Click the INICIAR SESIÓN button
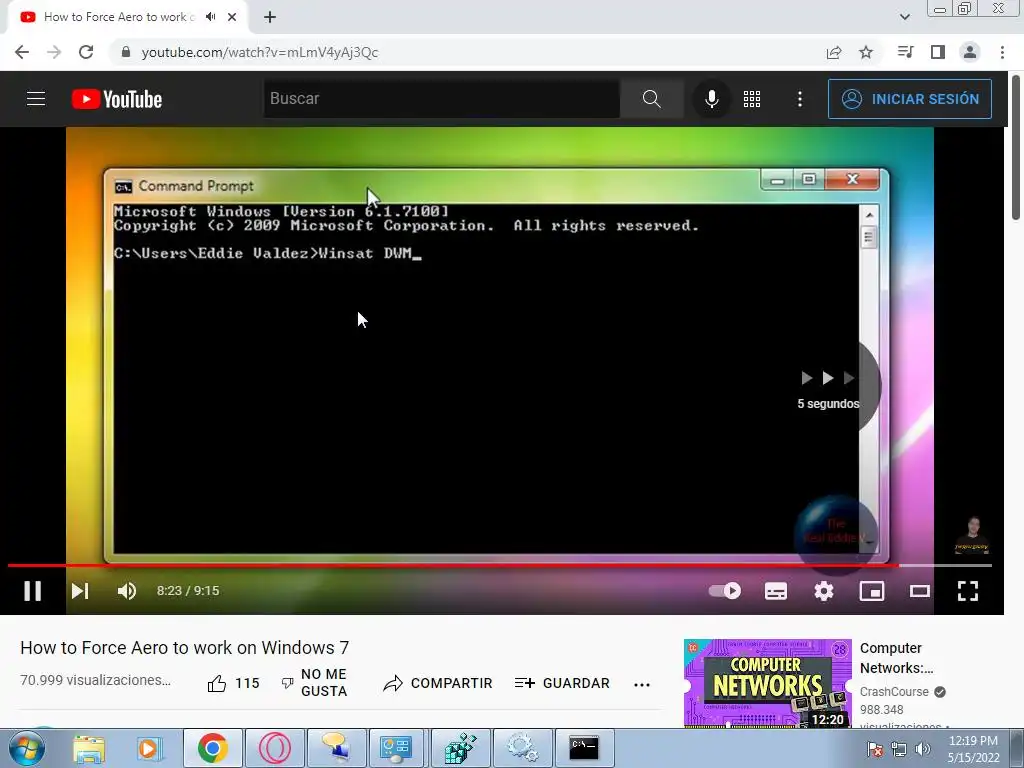Viewport: 1024px width, 768px height. click(910, 99)
